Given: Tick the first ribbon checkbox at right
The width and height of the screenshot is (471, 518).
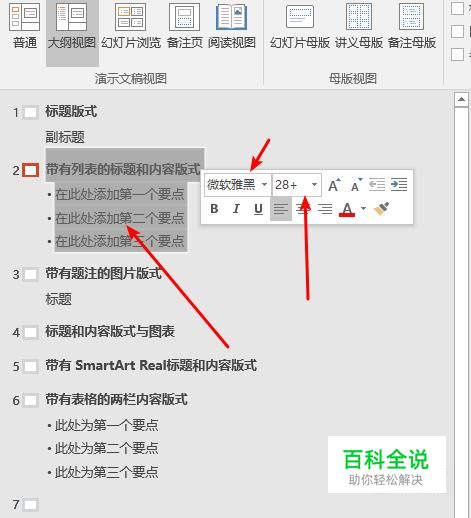Looking at the screenshot, I should click(x=457, y=8).
